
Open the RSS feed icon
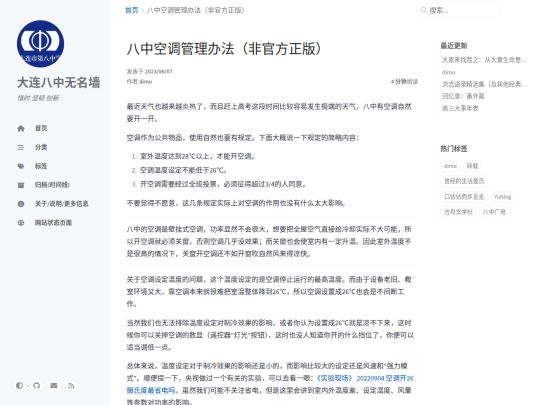pyautogui.click(x=71, y=385)
